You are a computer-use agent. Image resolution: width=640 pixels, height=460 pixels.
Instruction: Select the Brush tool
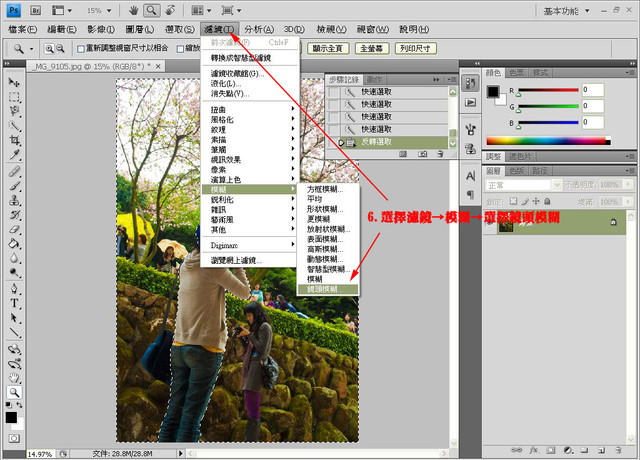pos(14,186)
